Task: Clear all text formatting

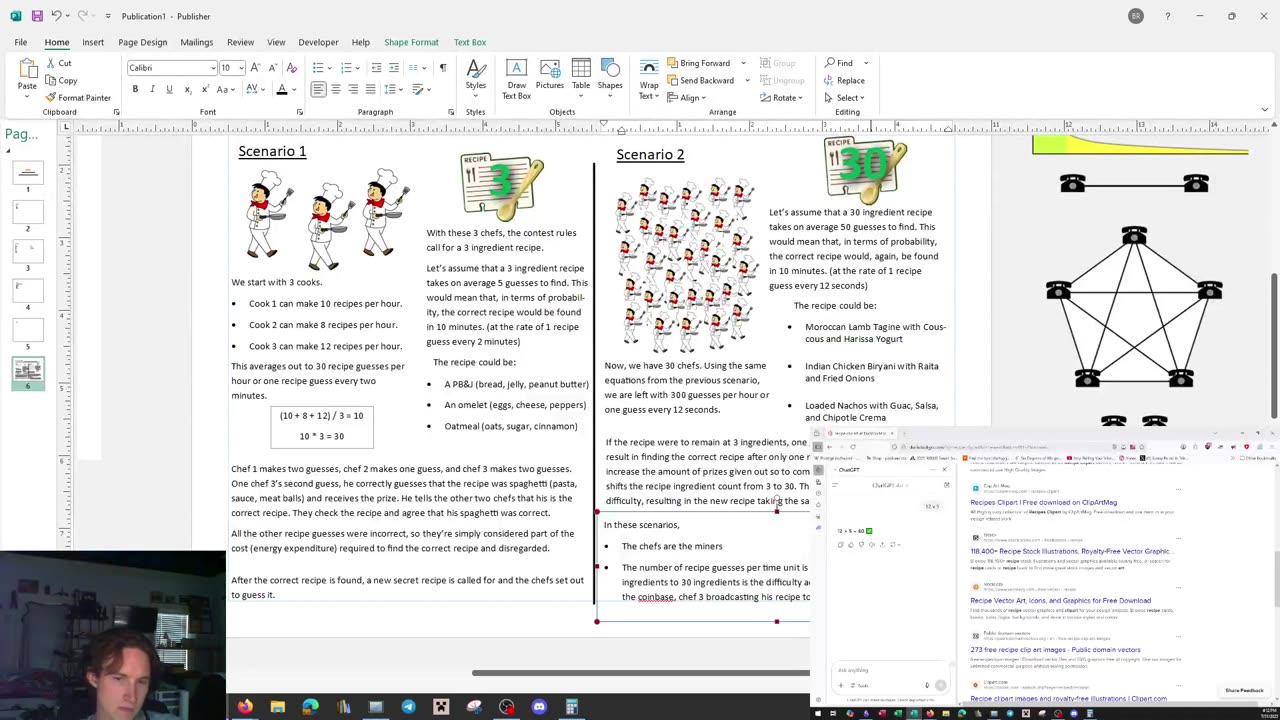Action: point(292,68)
